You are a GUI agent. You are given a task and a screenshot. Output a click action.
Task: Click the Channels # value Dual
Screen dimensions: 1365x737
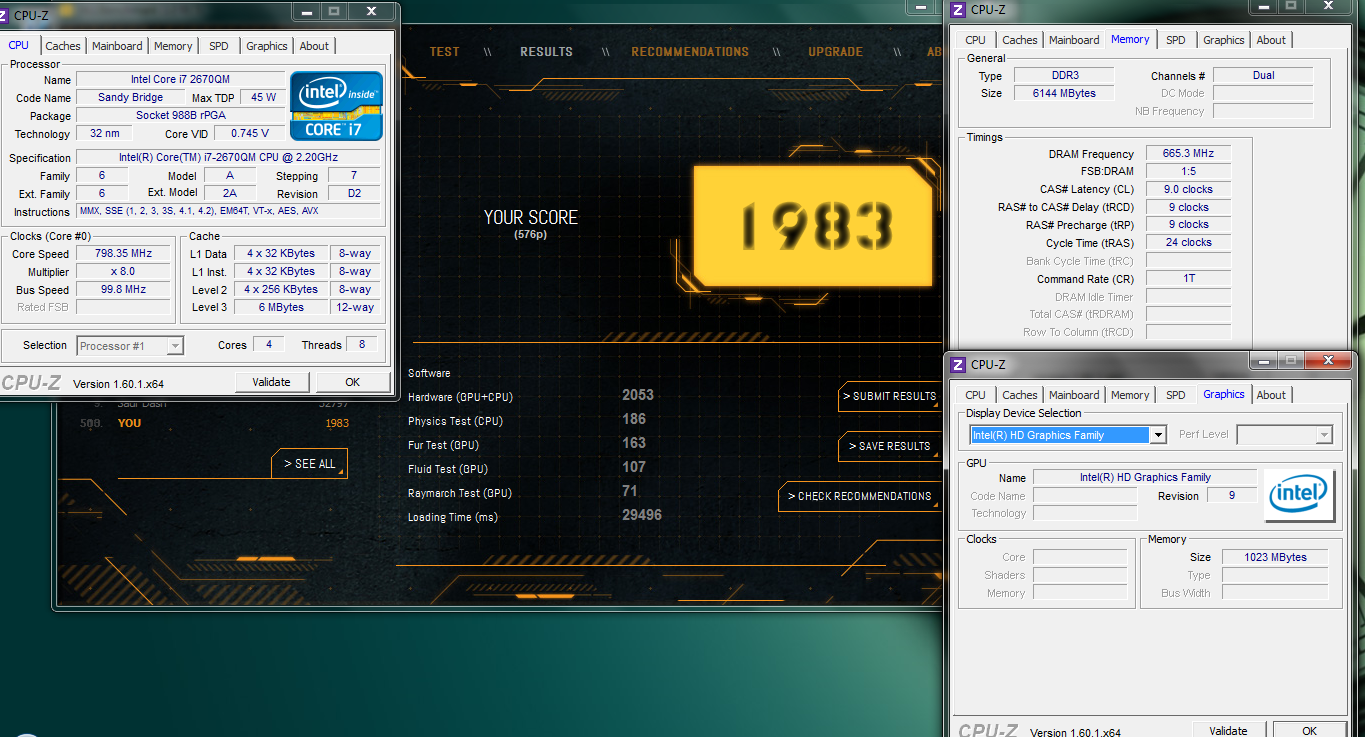[x=1263, y=75]
